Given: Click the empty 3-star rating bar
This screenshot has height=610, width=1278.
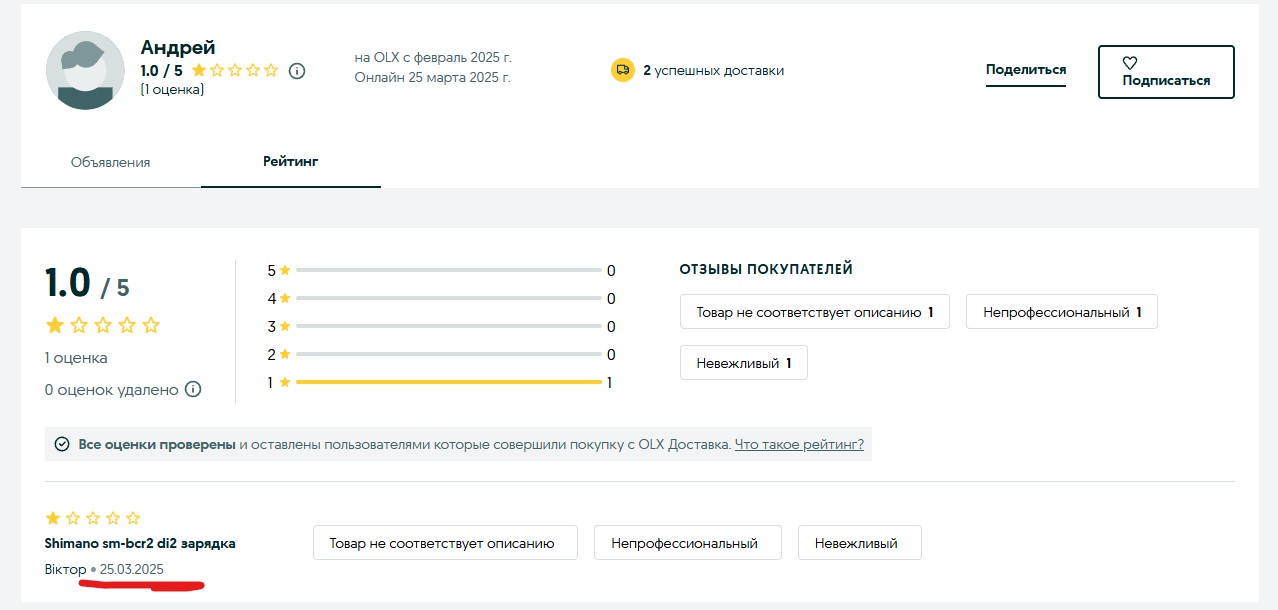Looking at the screenshot, I should pos(448,326).
